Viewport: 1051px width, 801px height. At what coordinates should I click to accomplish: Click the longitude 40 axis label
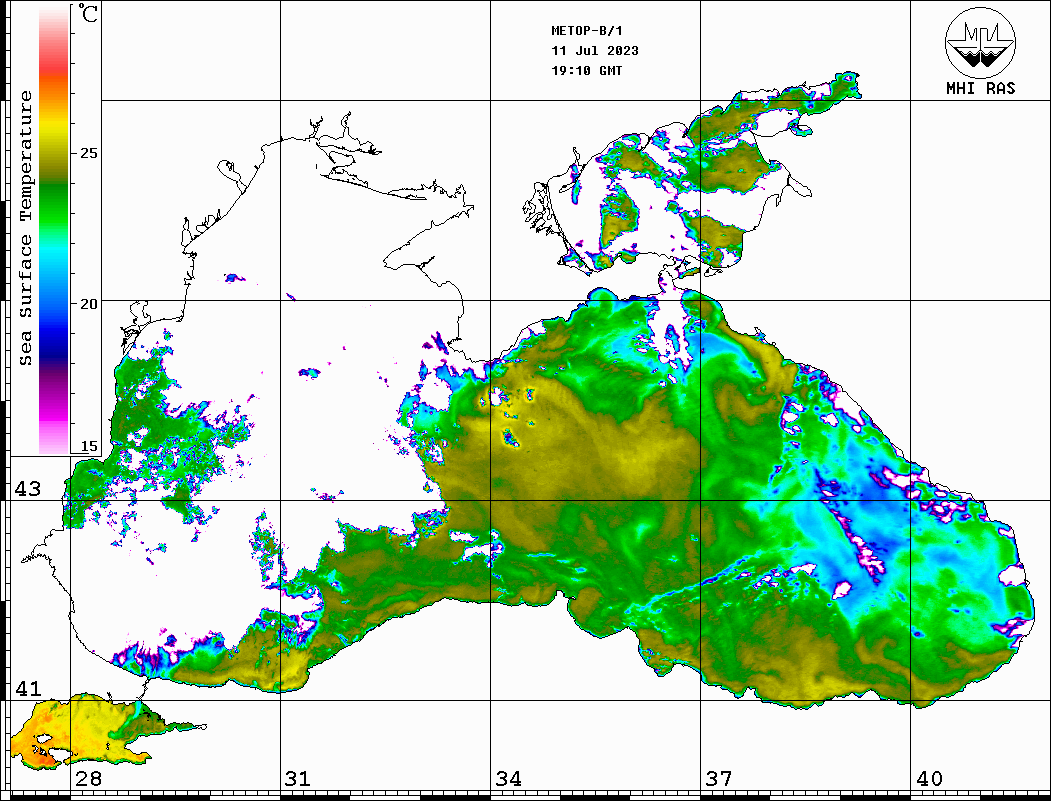tap(929, 778)
